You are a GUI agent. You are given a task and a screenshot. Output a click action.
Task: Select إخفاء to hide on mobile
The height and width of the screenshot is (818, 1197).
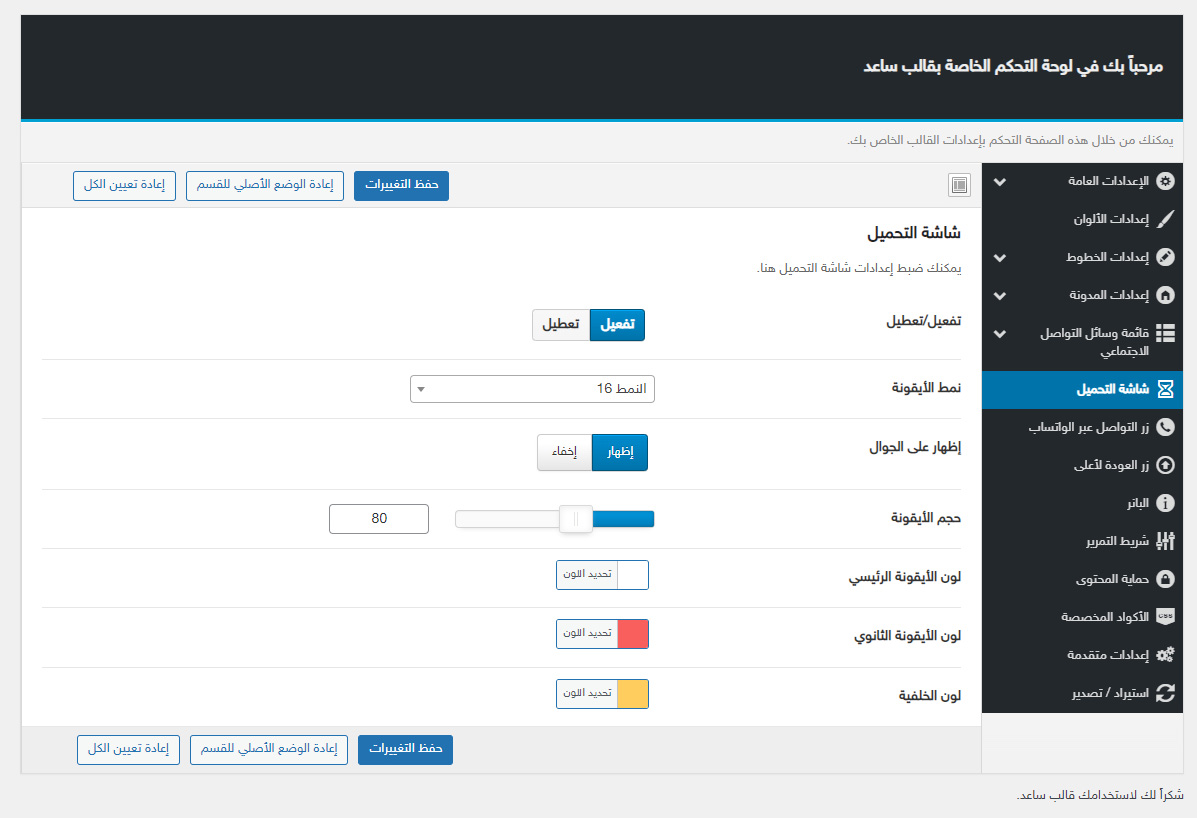pos(565,452)
